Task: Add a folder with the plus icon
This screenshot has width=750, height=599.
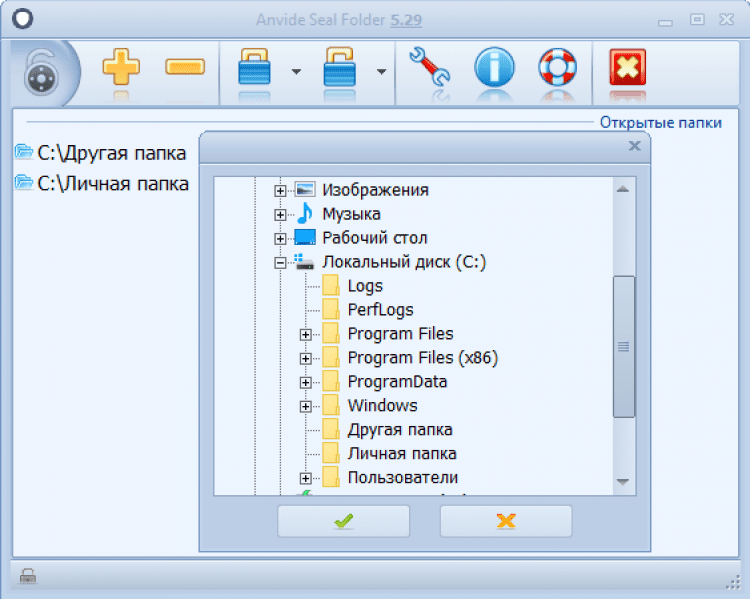Action: [121, 67]
